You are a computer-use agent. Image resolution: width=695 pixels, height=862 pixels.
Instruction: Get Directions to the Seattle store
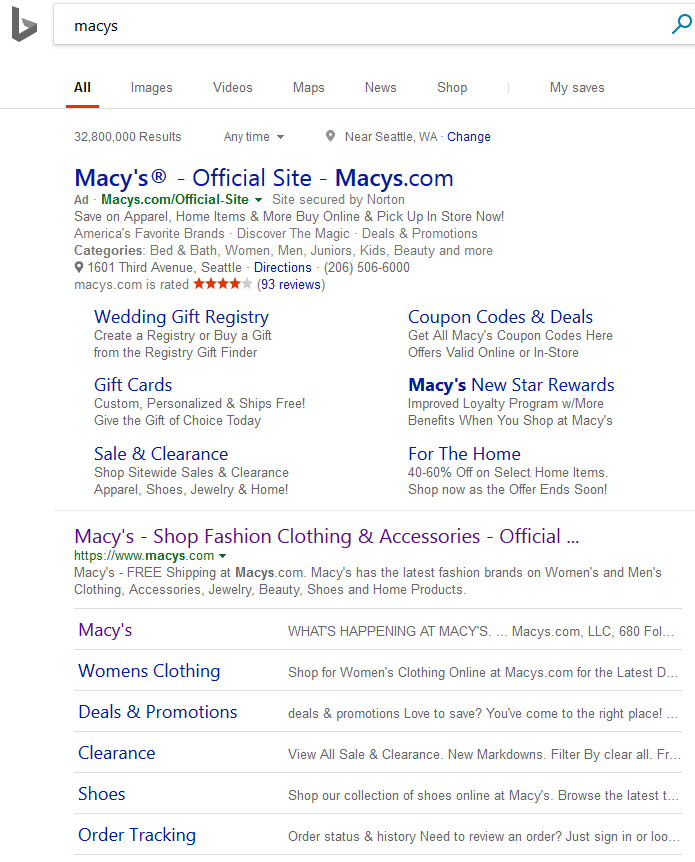[x=283, y=268]
